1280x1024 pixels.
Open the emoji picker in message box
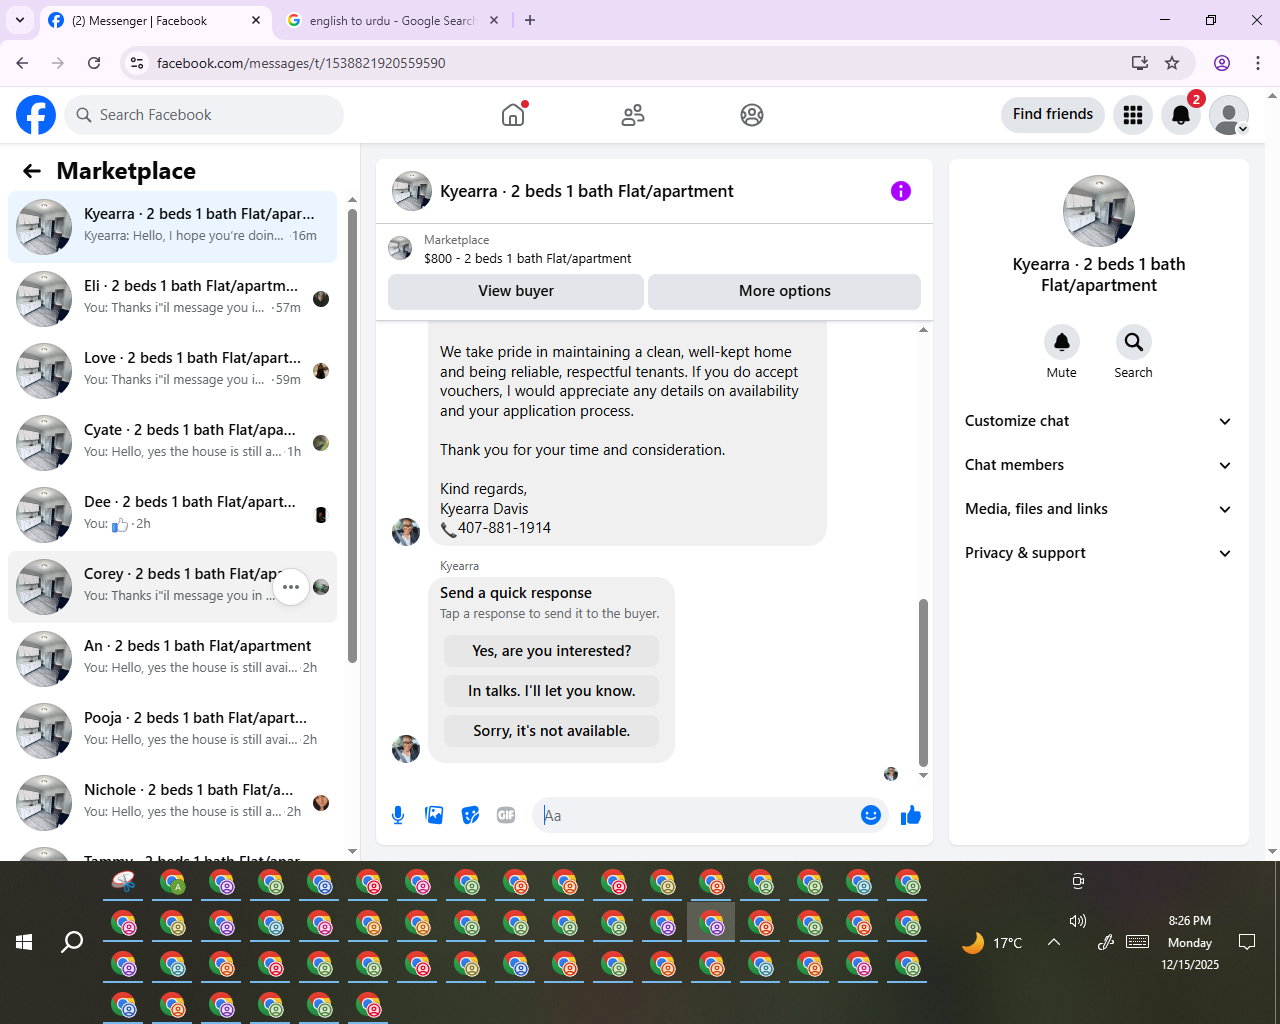871,815
